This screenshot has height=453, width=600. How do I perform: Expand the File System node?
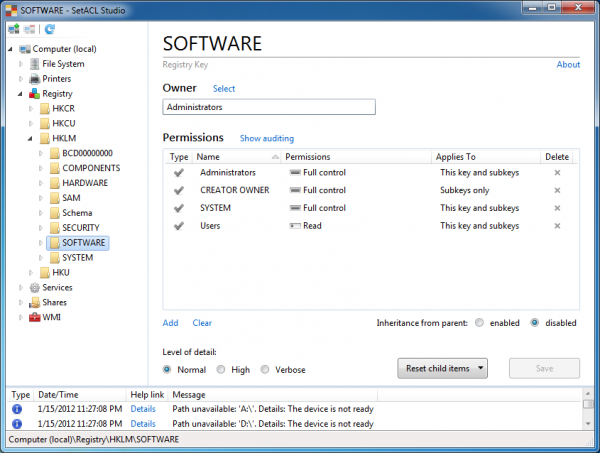tap(21, 64)
